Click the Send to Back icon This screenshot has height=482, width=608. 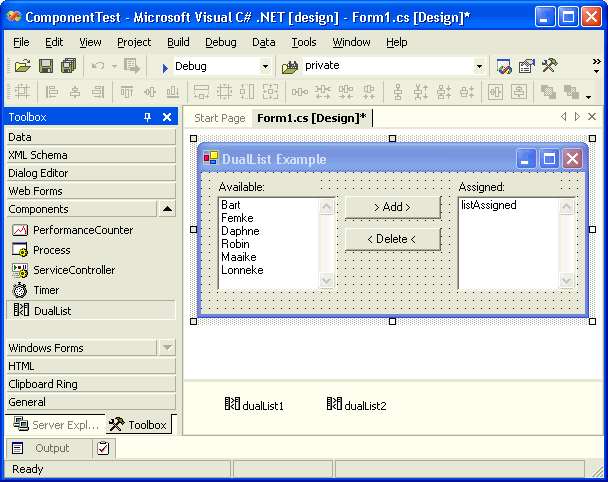[571, 92]
